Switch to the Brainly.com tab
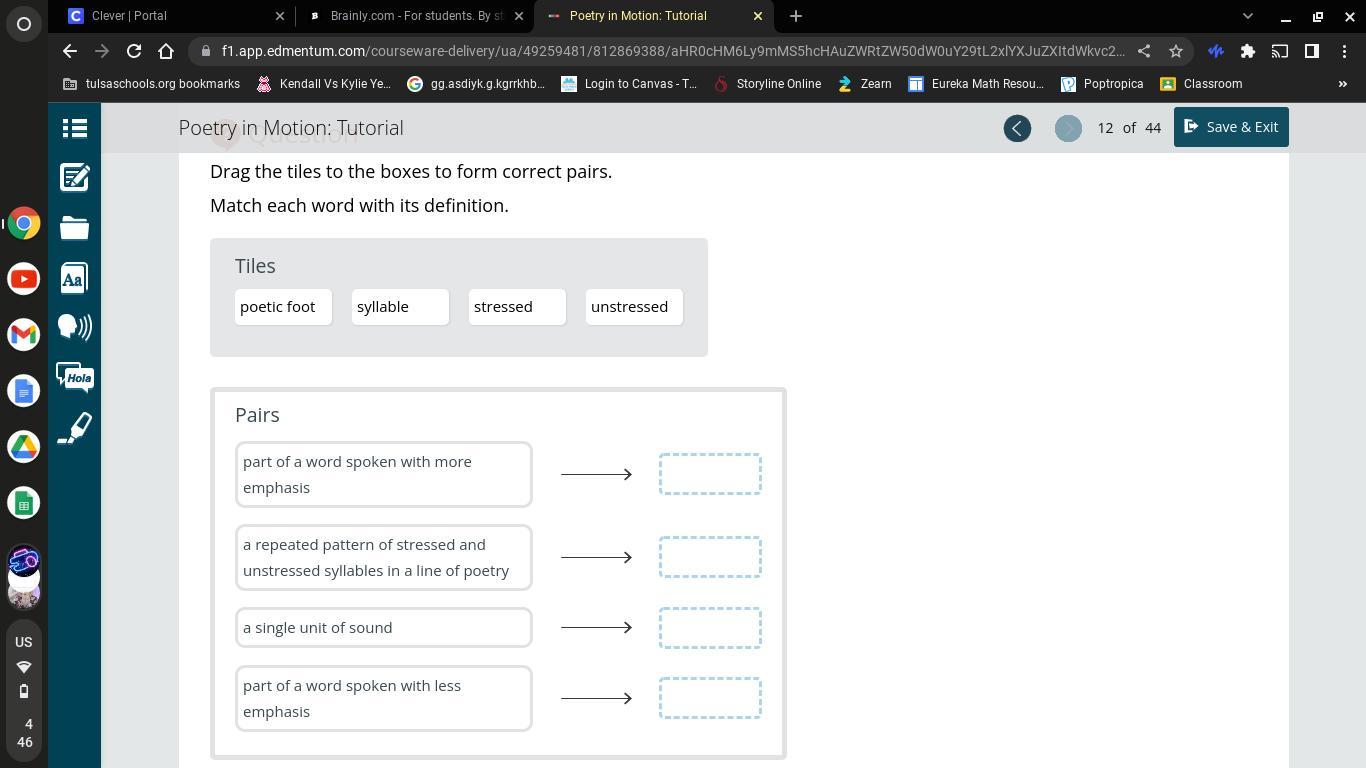 [x=417, y=16]
